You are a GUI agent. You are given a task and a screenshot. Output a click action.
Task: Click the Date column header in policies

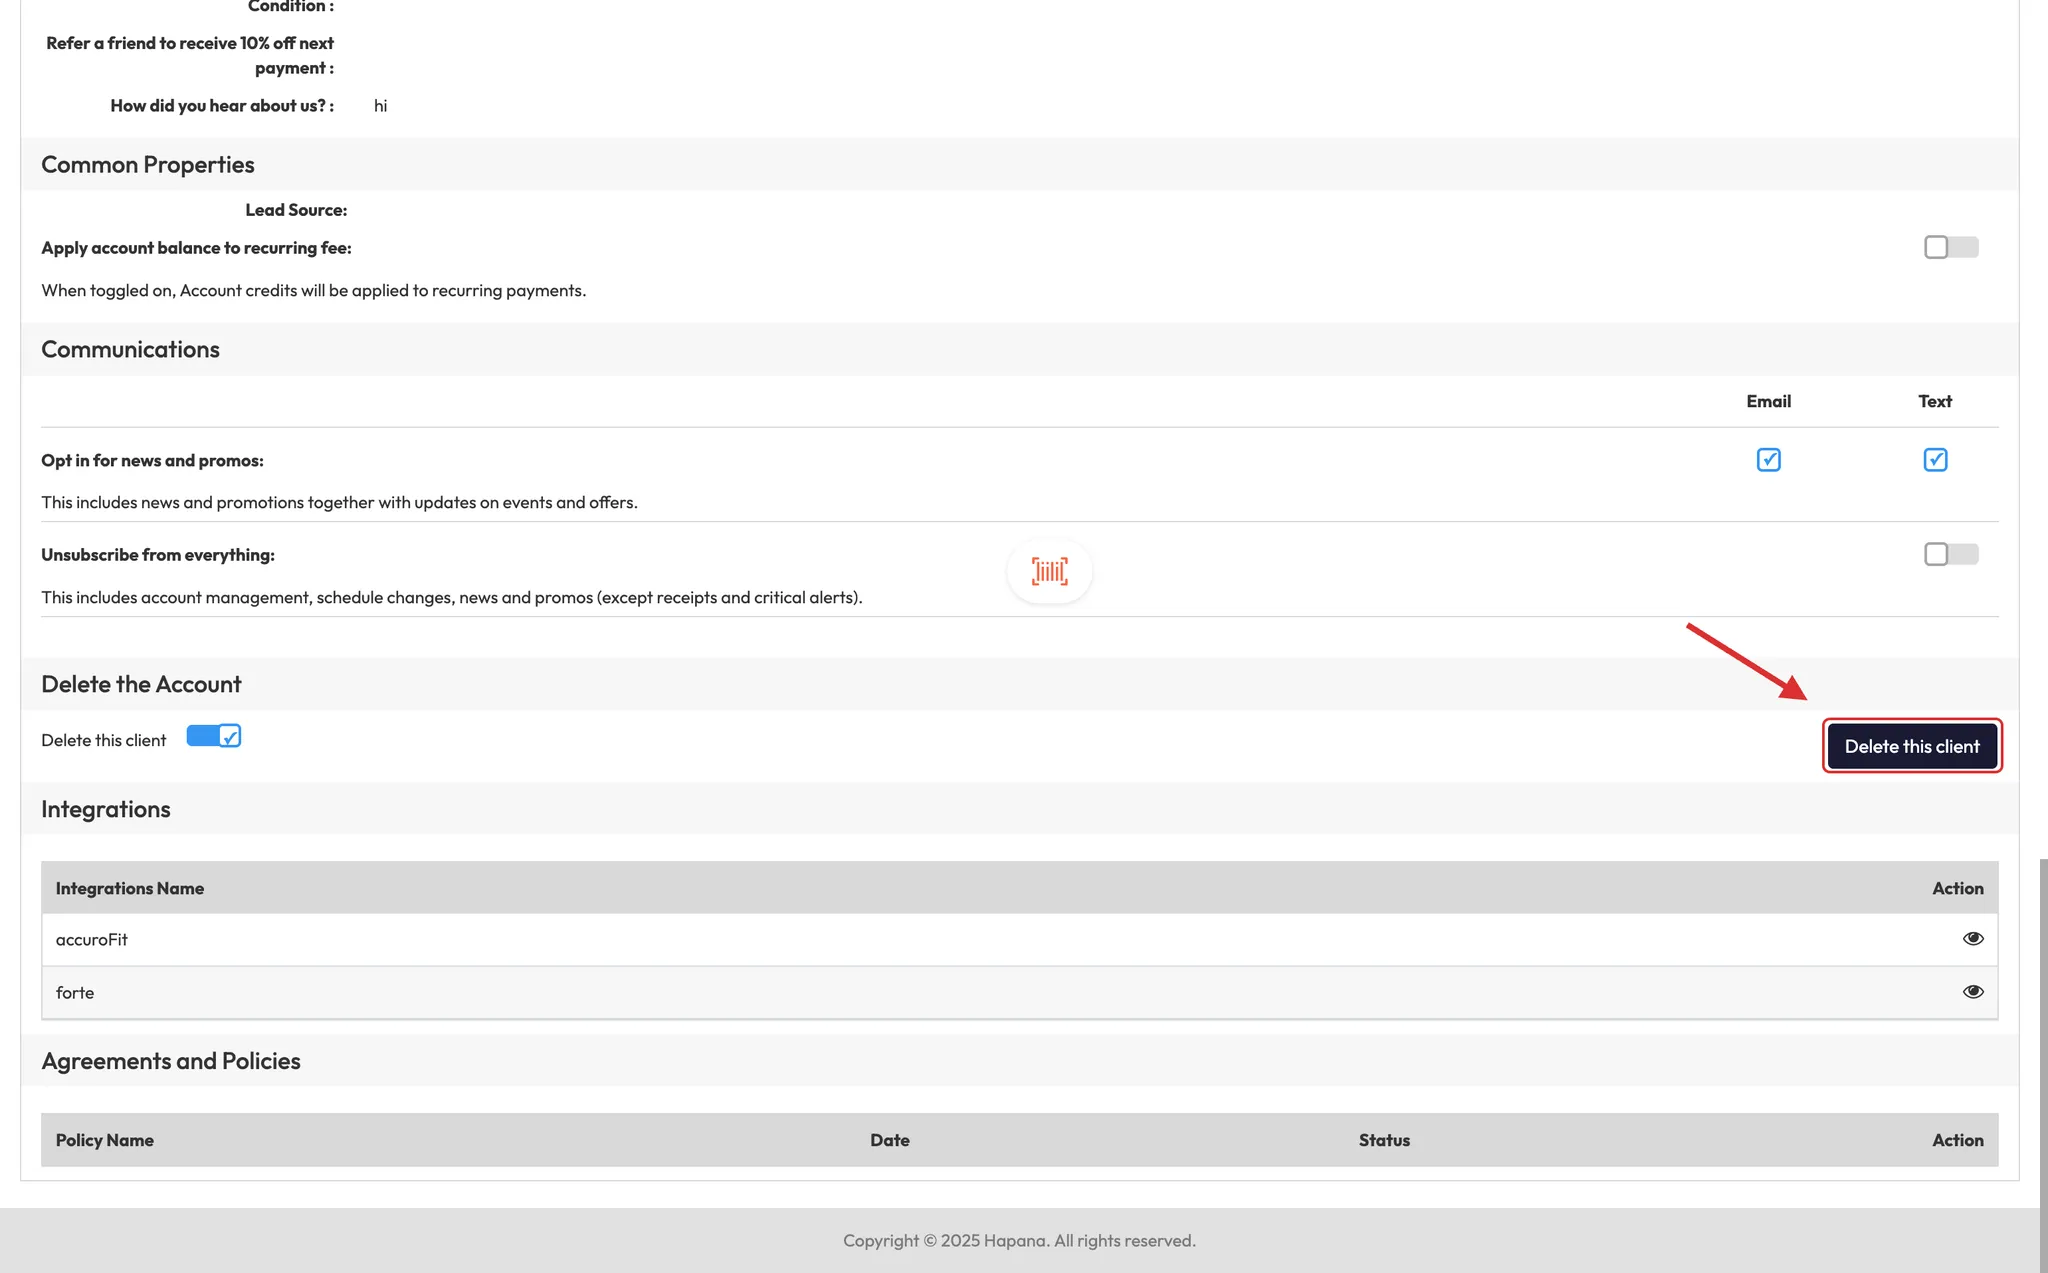point(889,1140)
